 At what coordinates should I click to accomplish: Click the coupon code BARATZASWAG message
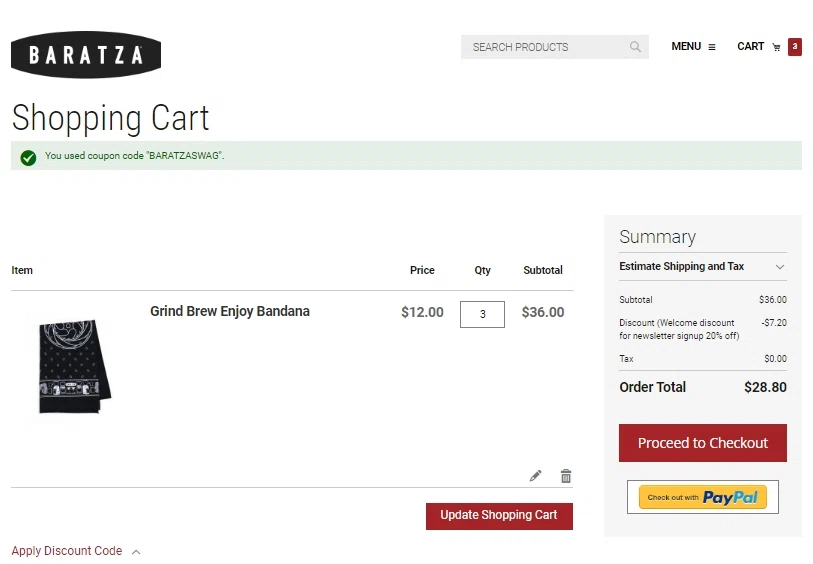tap(134, 156)
